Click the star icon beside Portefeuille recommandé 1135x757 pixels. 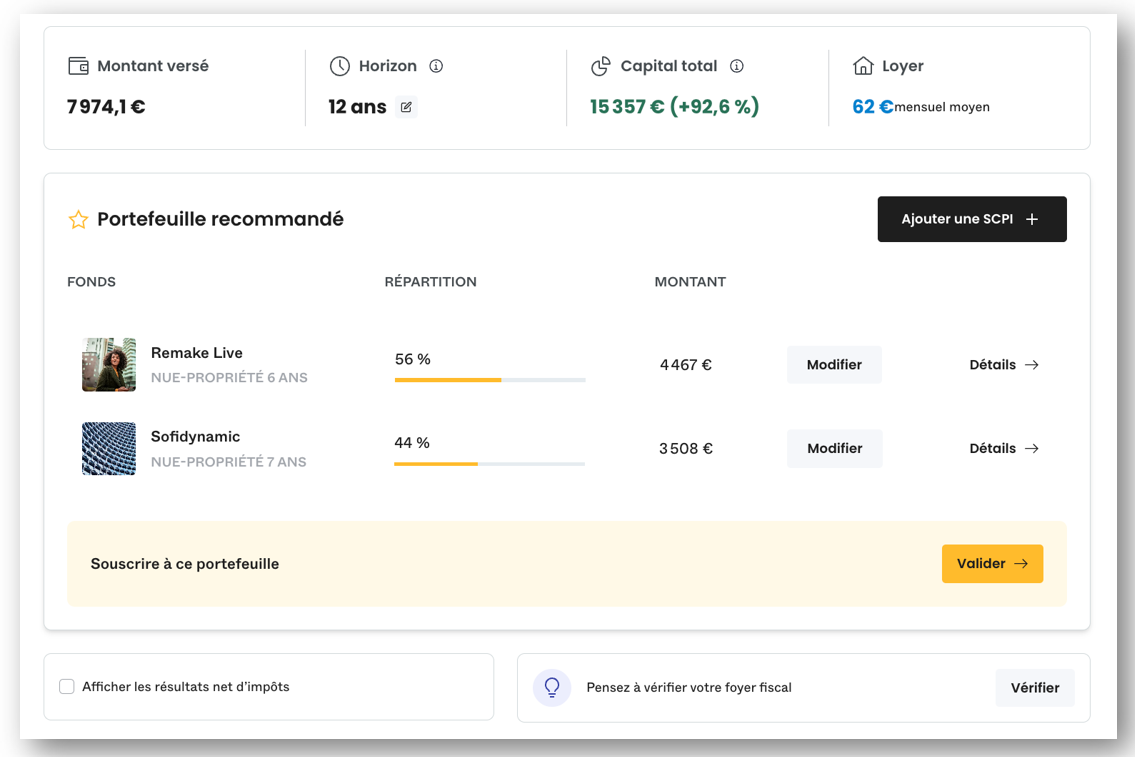click(78, 219)
